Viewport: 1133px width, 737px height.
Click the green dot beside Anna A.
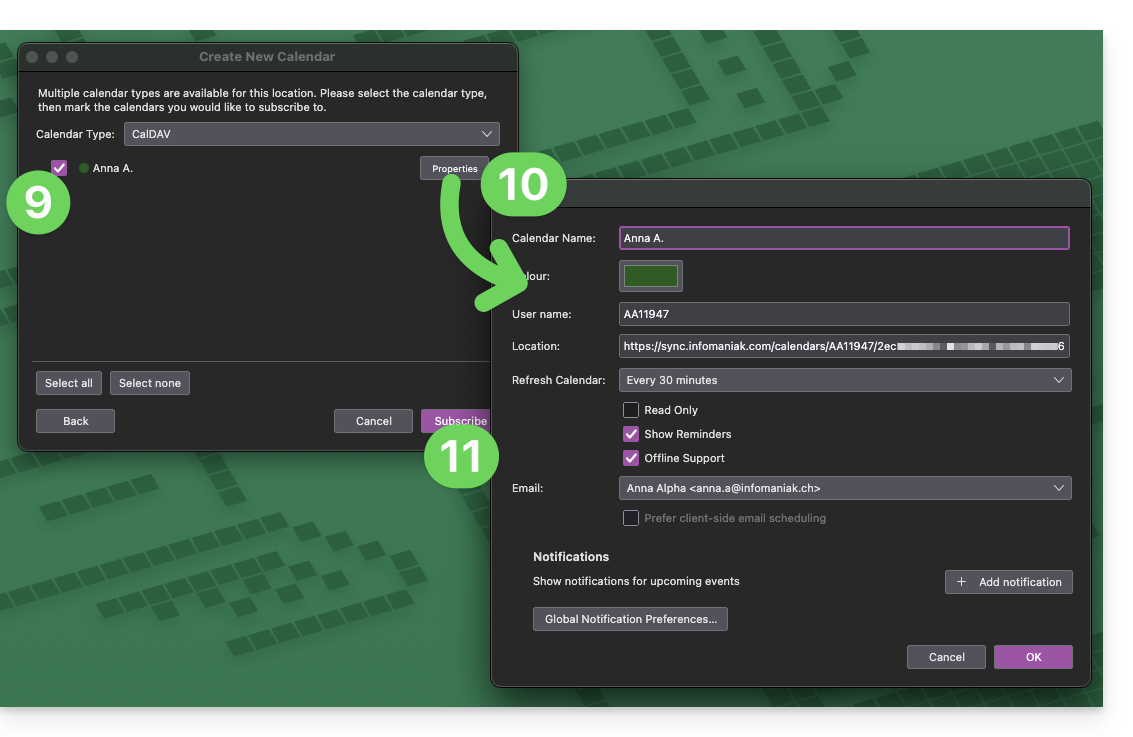click(x=84, y=169)
